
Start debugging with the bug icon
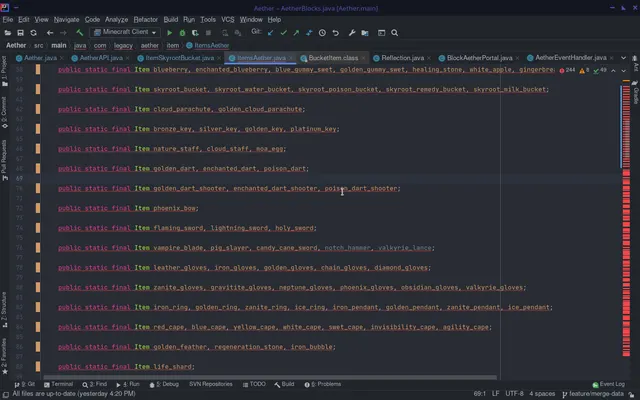pos(182,33)
